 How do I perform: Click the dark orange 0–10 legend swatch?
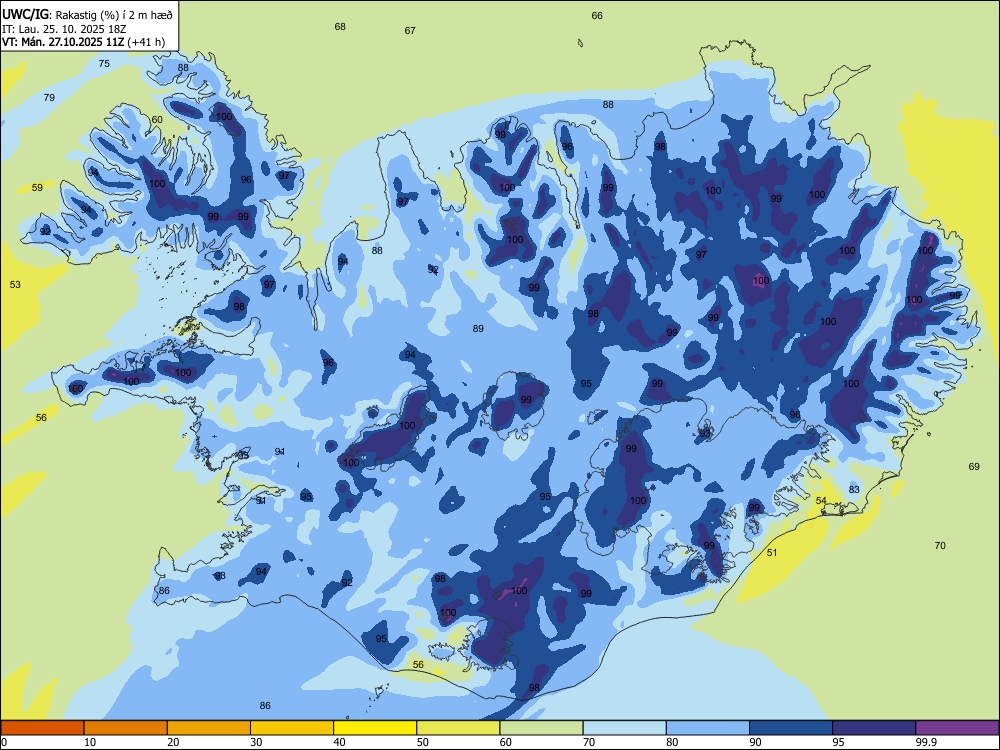coord(42,728)
